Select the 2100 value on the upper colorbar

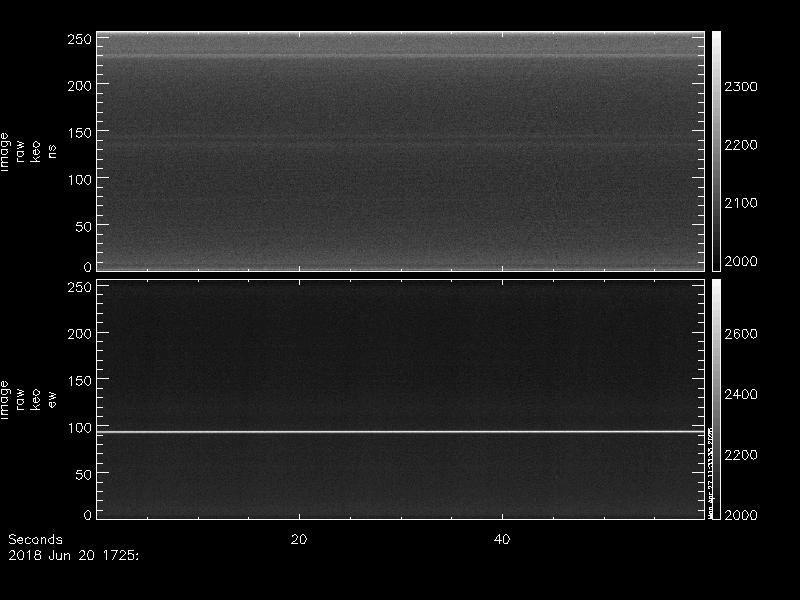(x=741, y=203)
